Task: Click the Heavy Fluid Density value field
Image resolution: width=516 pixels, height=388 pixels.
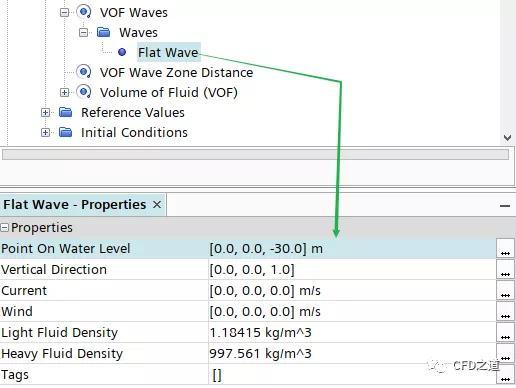Action: (x=352, y=353)
